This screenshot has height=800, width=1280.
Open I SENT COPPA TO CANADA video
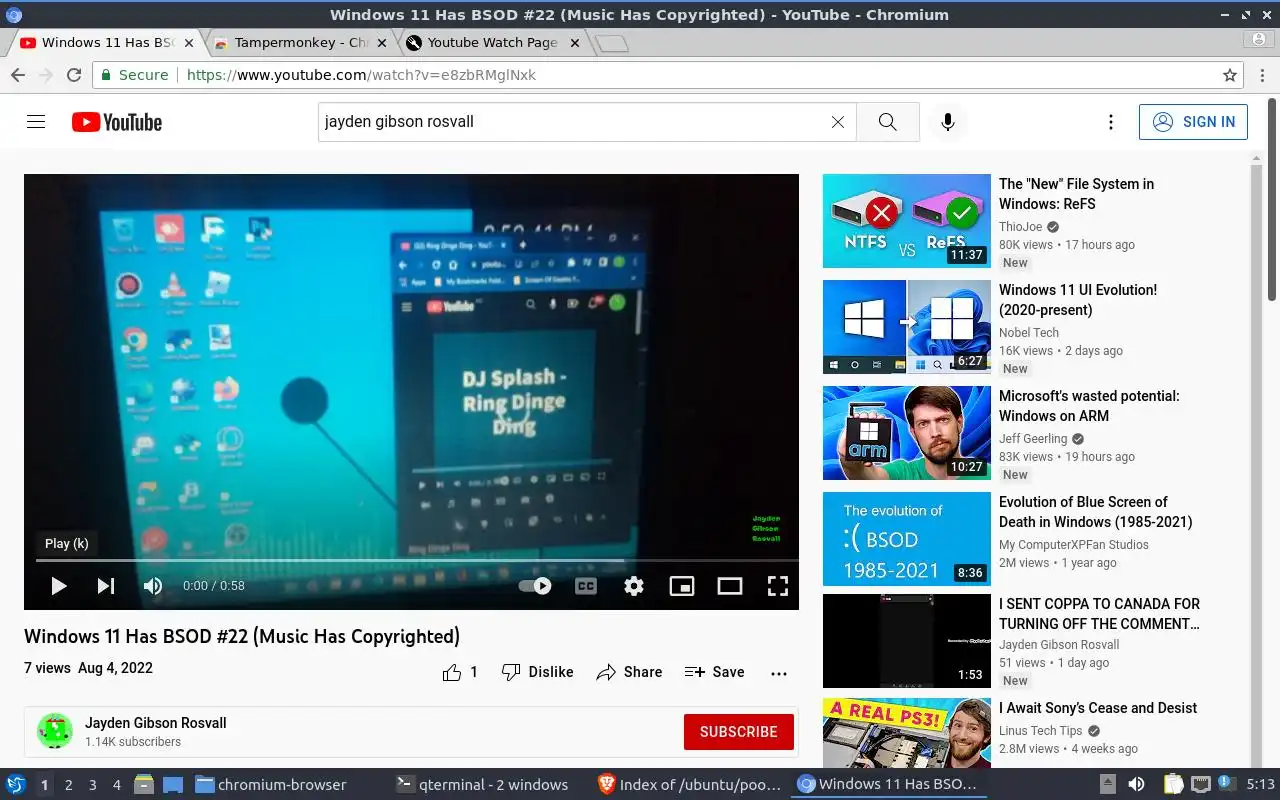coord(1099,614)
